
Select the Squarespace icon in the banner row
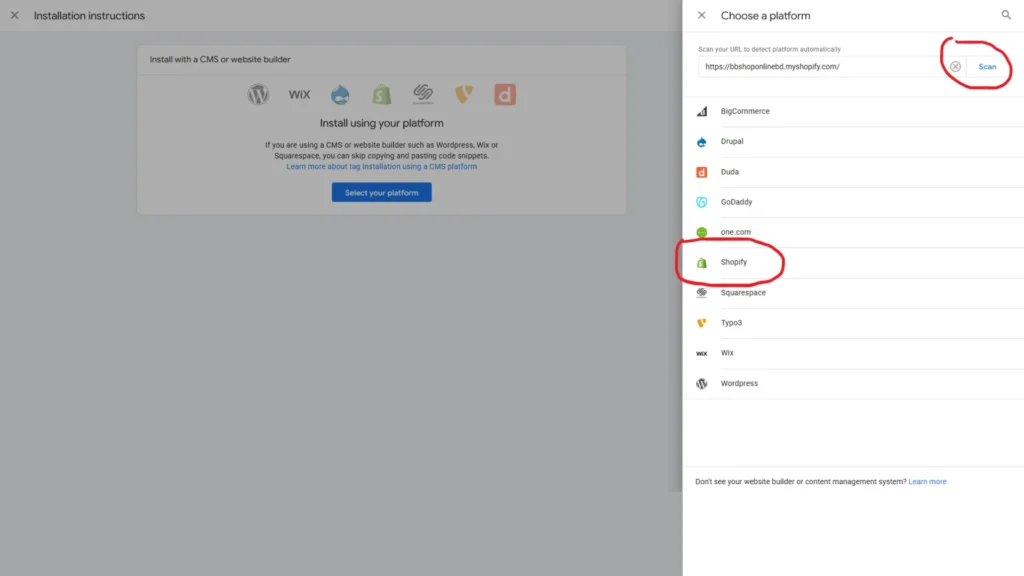422,94
